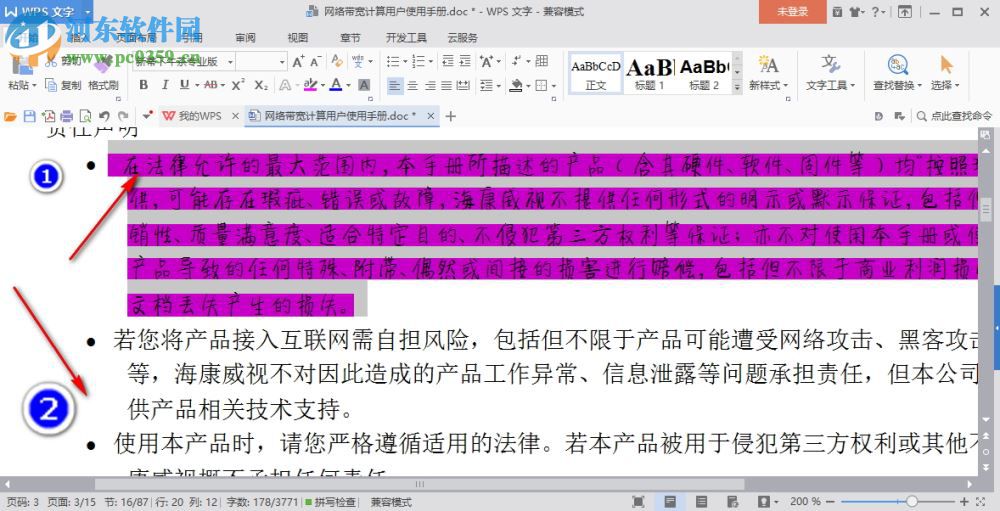Switch to outline view in status bar
The height and width of the screenshot is (511, 1000).
click(x=701, y=502)
